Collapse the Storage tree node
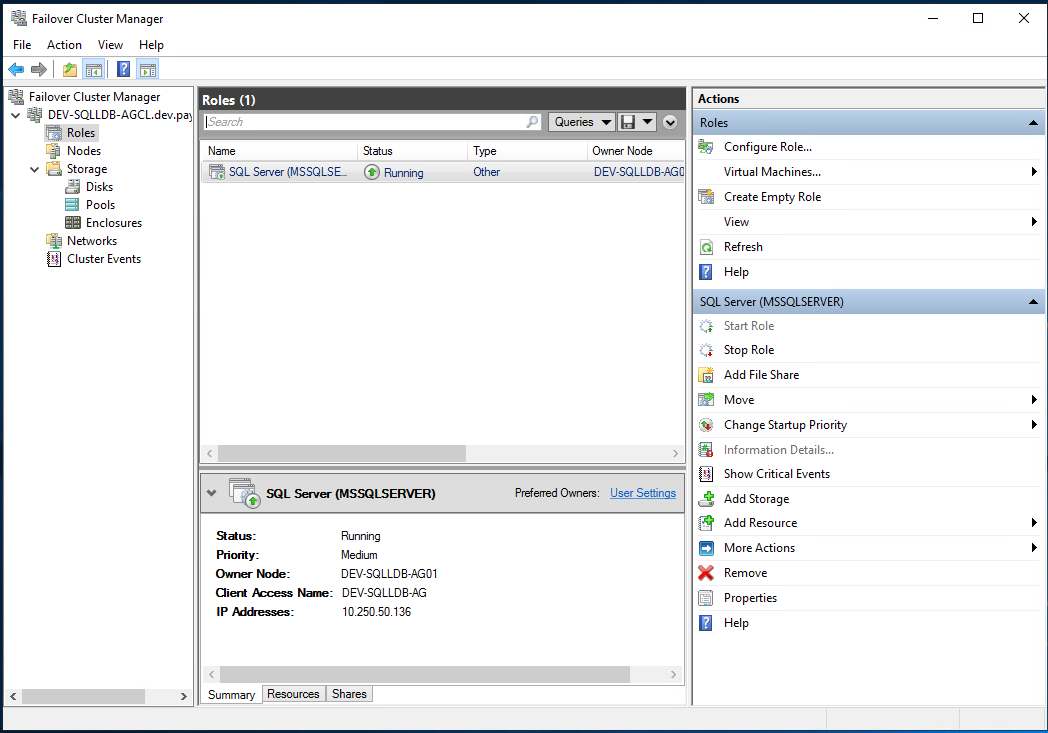Image resolution: width=1048 pixels, height=733 pixels. 34,168
